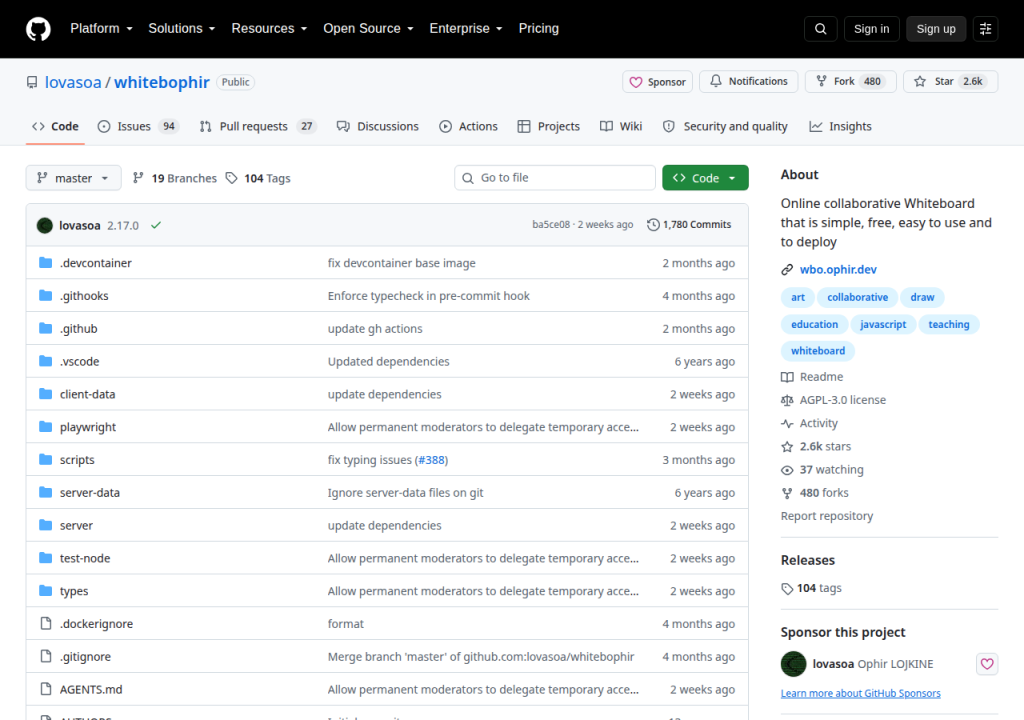Switch to the Issues tab
Viewport: 1024px width, 720px height.
[x=138, y=126]
